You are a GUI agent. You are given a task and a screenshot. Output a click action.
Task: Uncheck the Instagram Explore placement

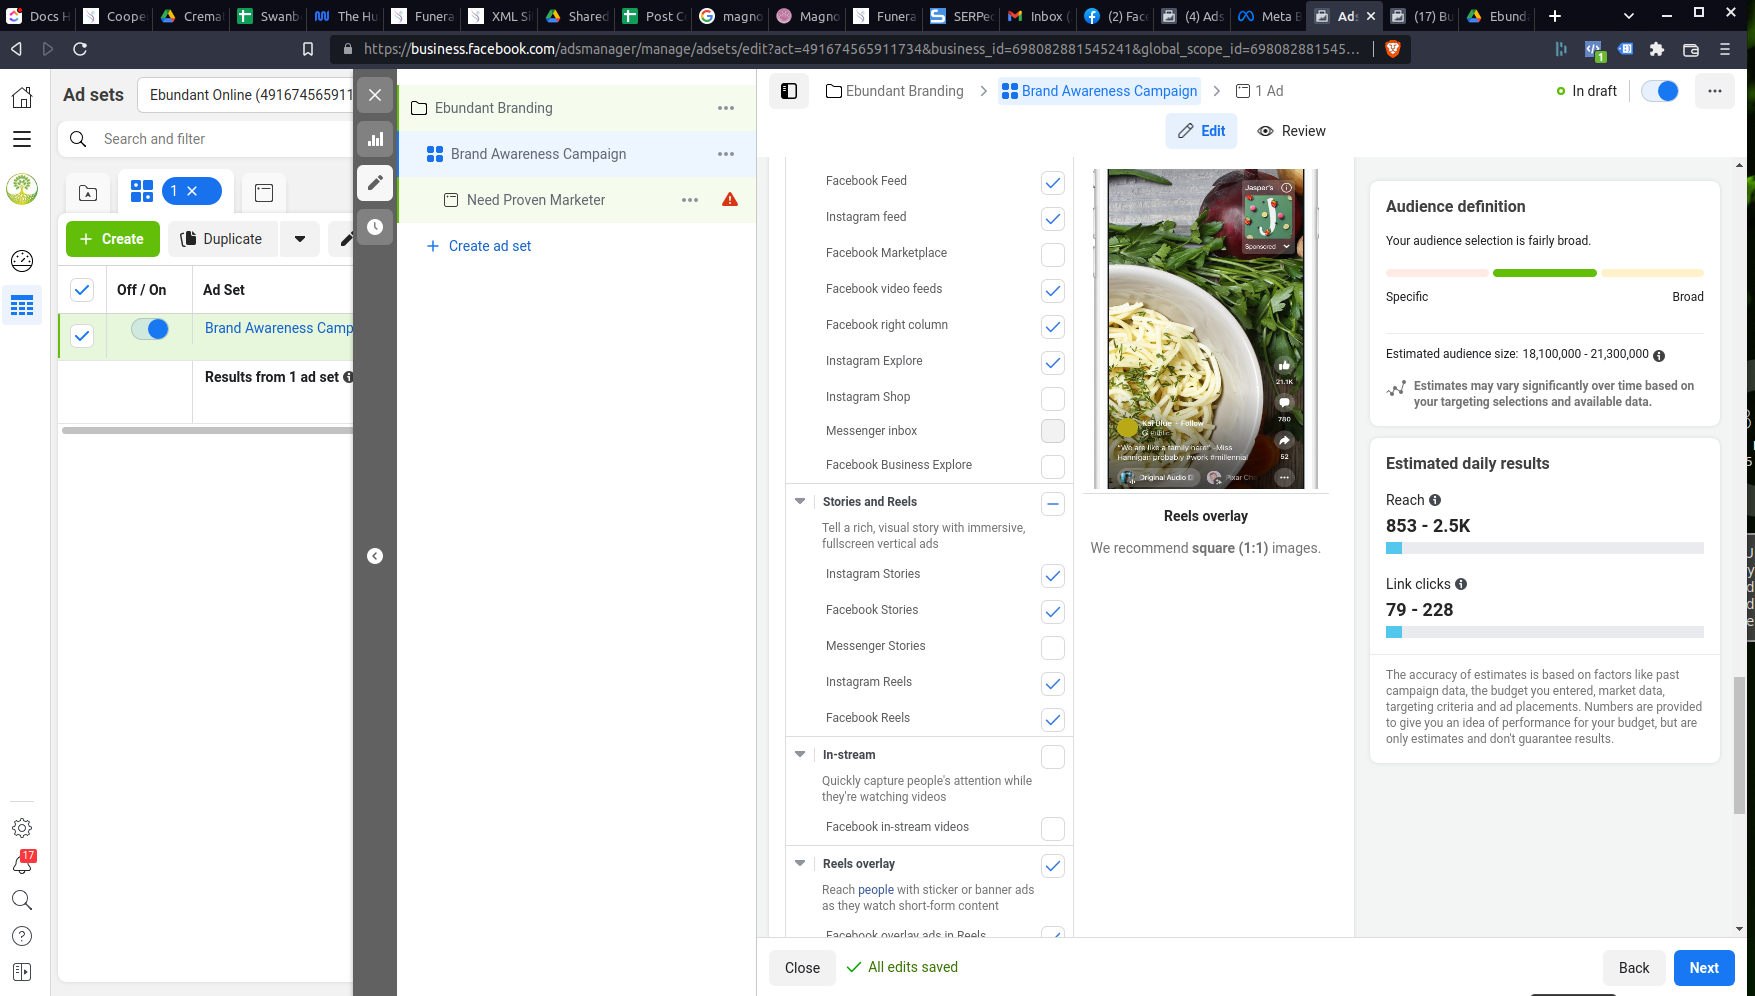point(1052,363)
